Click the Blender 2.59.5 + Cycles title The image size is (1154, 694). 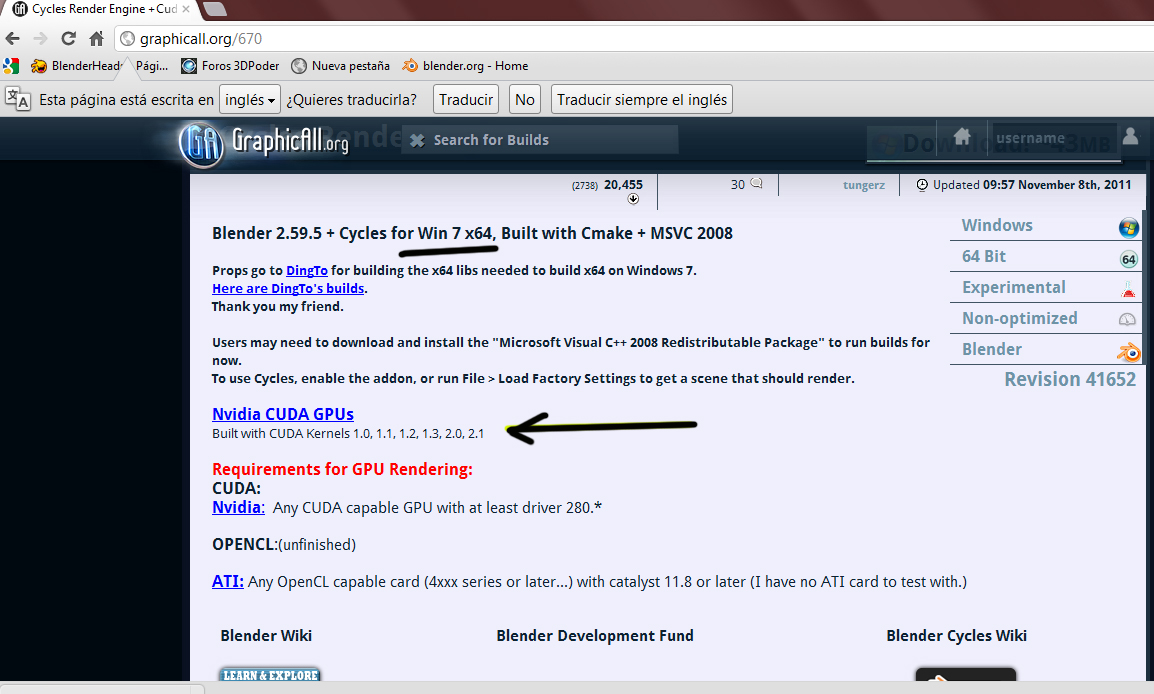472,233
